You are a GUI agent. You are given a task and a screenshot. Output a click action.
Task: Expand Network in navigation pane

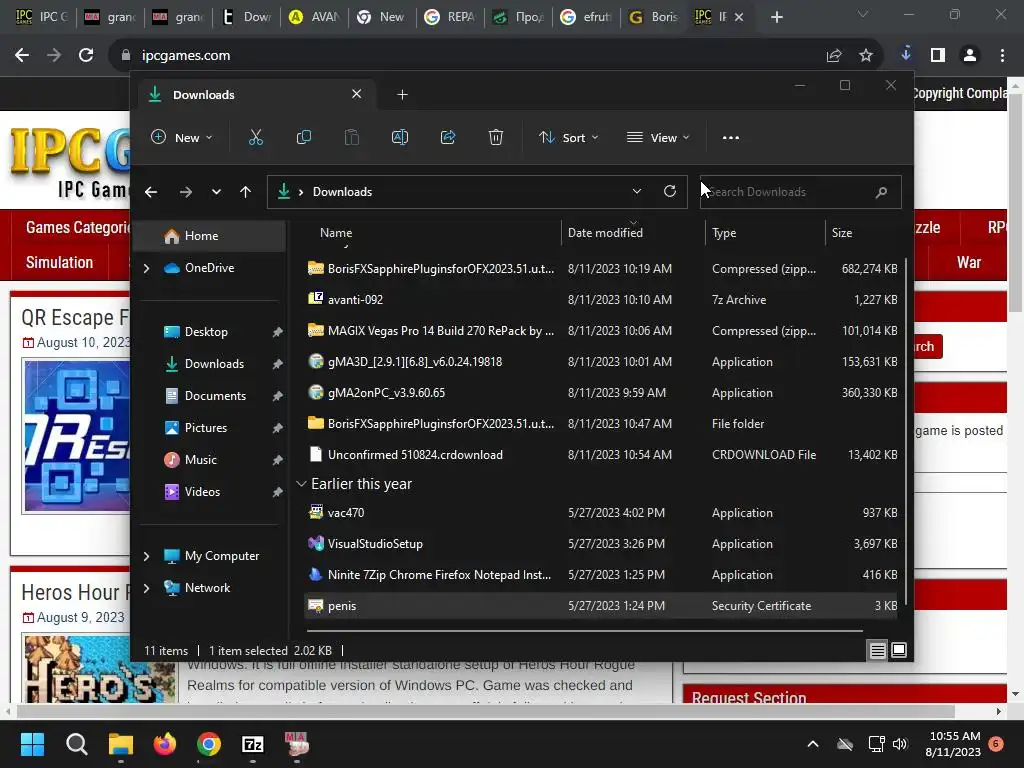[x=146, y=588]
